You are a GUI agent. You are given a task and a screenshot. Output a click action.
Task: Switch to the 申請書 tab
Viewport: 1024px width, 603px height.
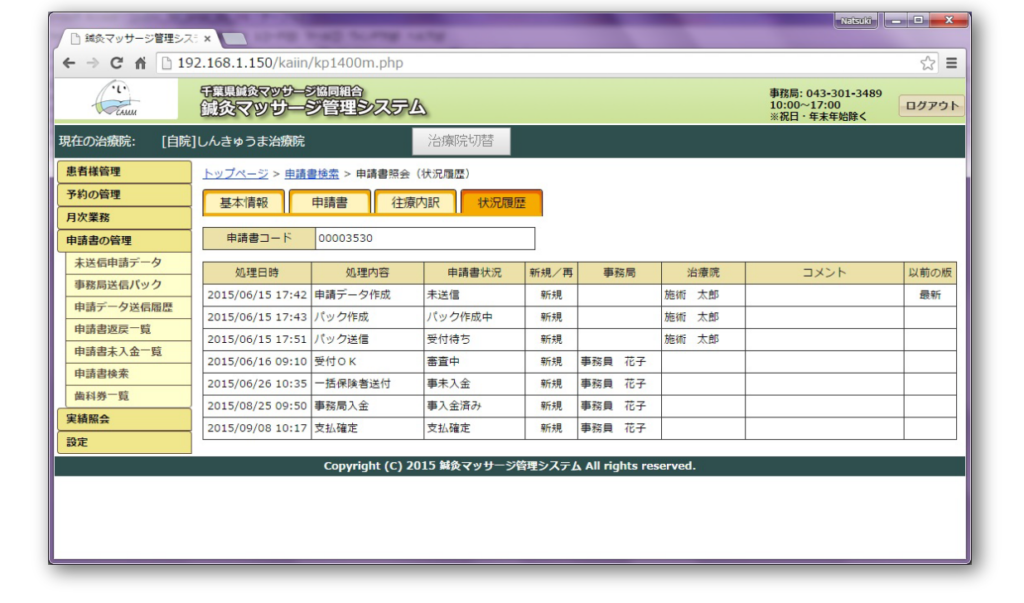tap(330, 203)
